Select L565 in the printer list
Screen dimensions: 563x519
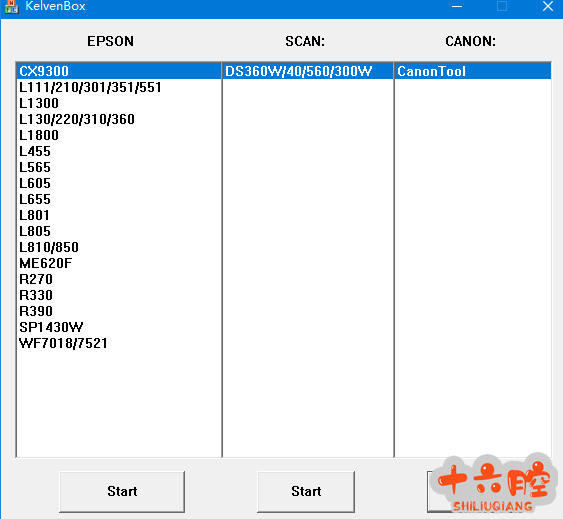click(x=119, y=167)
